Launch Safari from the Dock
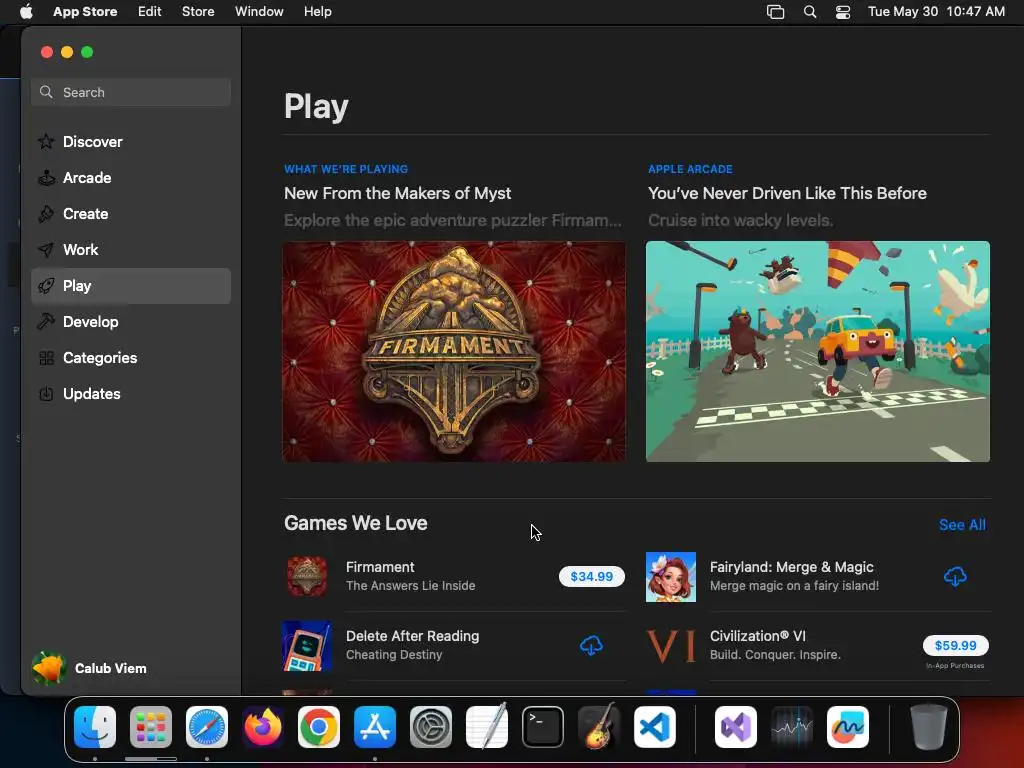The height and width of the screenshot is (768, 1024). (207, 727)
